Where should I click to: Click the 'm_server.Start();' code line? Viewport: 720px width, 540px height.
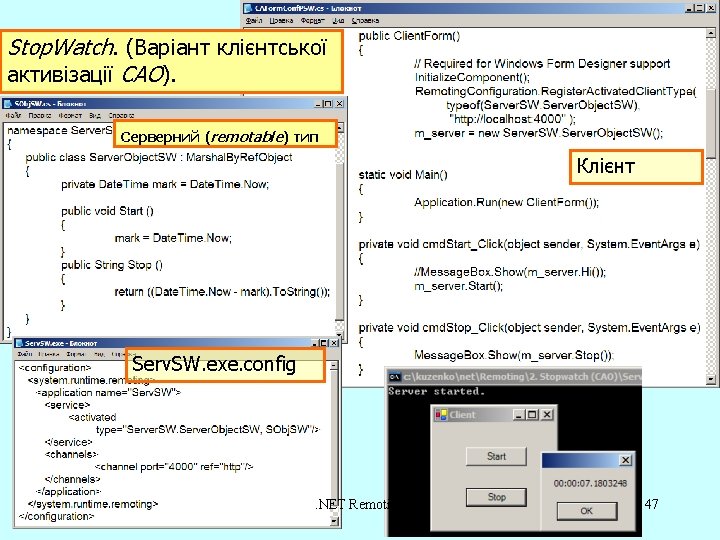pos(458,286)
